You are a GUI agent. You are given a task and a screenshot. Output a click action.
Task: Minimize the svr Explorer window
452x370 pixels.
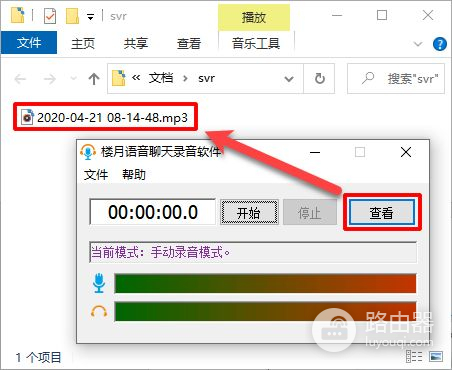(337, 15)
